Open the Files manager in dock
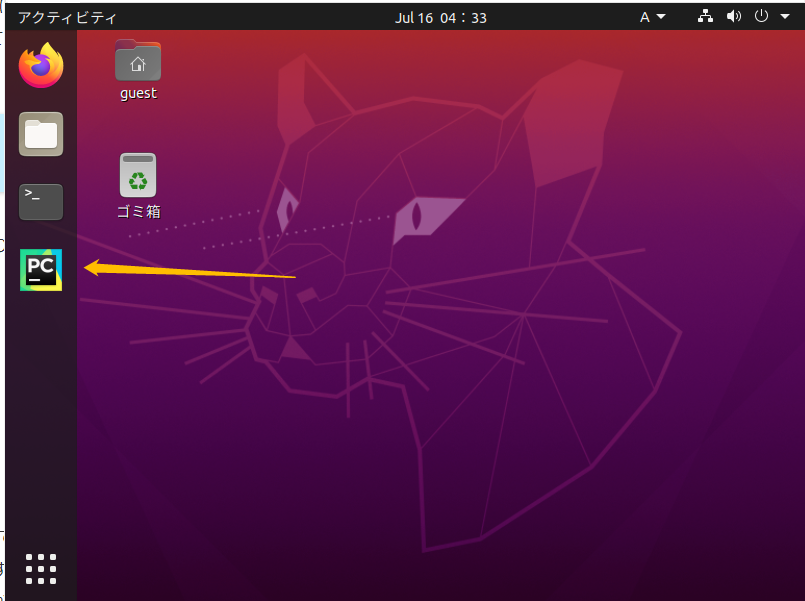 click(x=41, y=134)
